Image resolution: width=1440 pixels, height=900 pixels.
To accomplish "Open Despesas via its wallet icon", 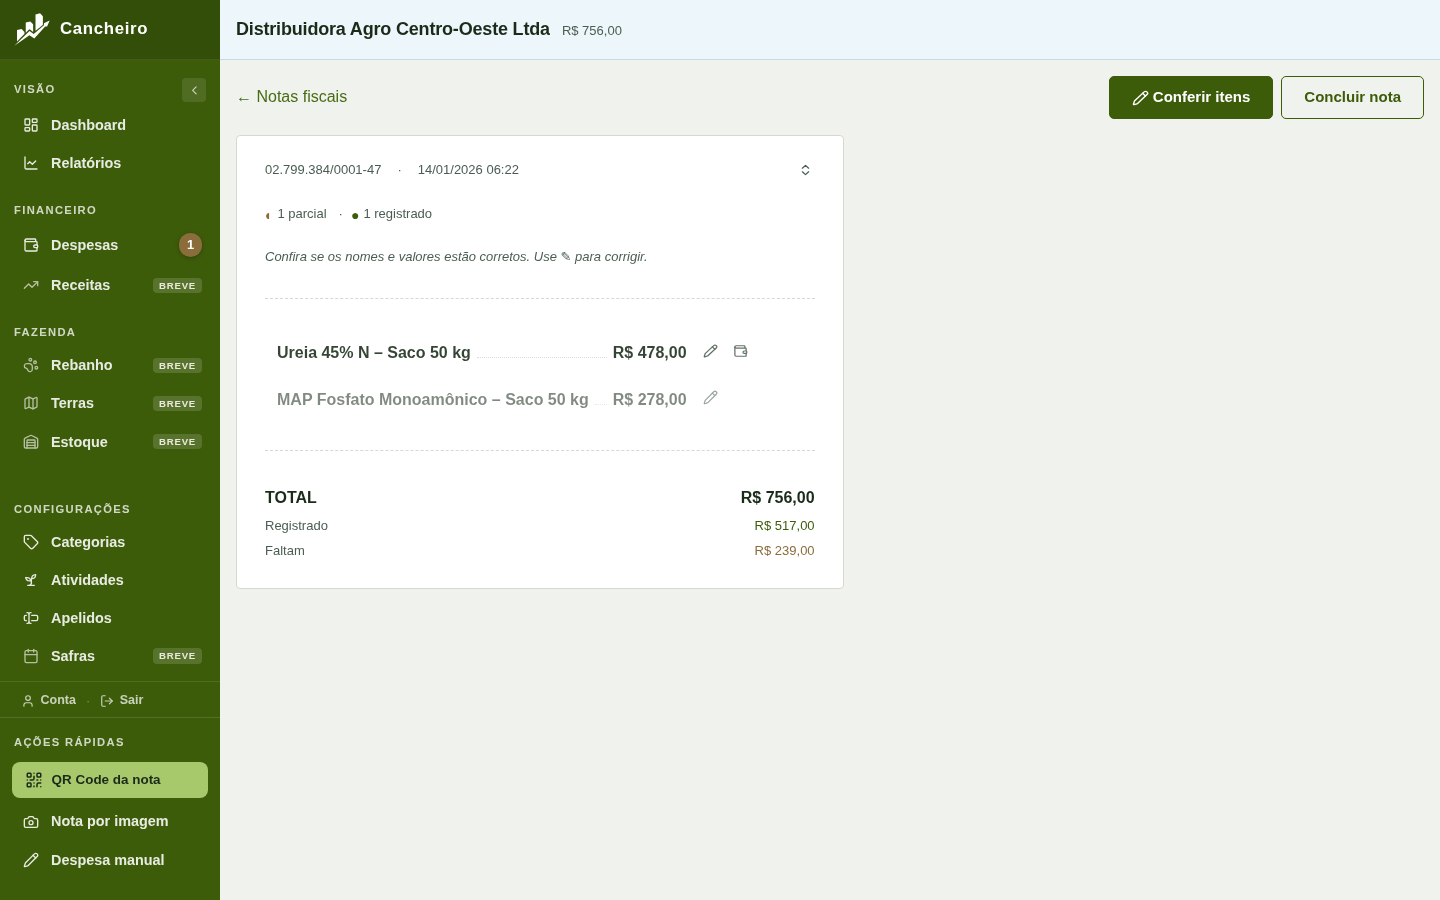I will coord(31,245).
